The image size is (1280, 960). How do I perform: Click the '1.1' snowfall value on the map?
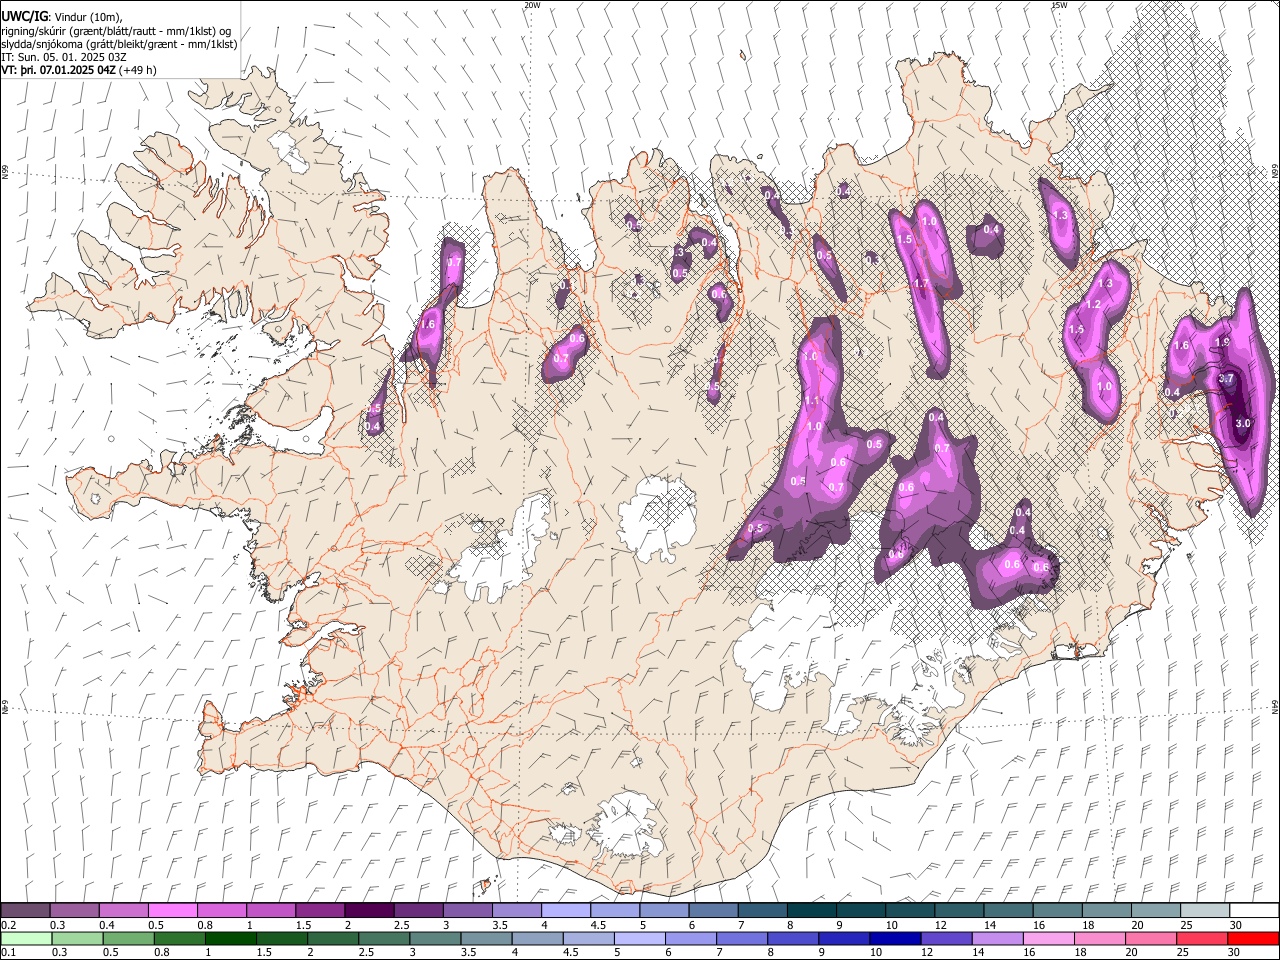coord(812,401)
